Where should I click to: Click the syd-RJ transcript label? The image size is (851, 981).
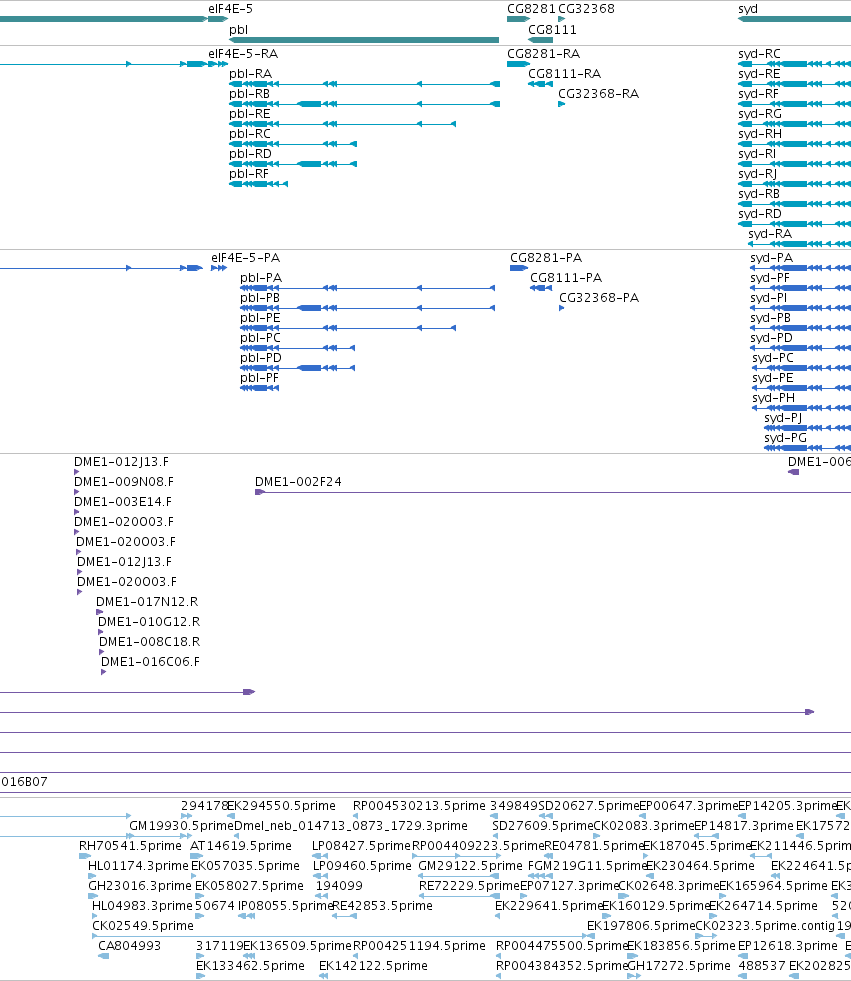coord(758,174)
